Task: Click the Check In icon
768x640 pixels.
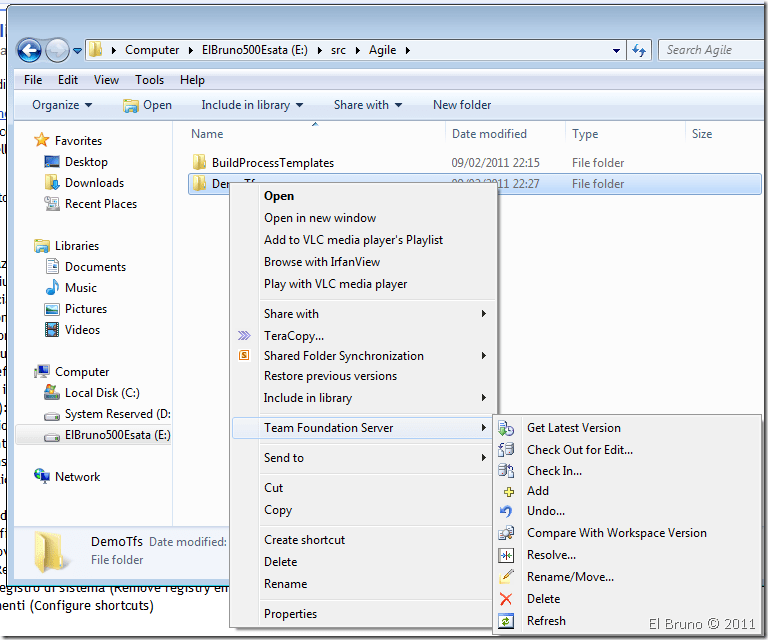Action: tap(506, 471)
